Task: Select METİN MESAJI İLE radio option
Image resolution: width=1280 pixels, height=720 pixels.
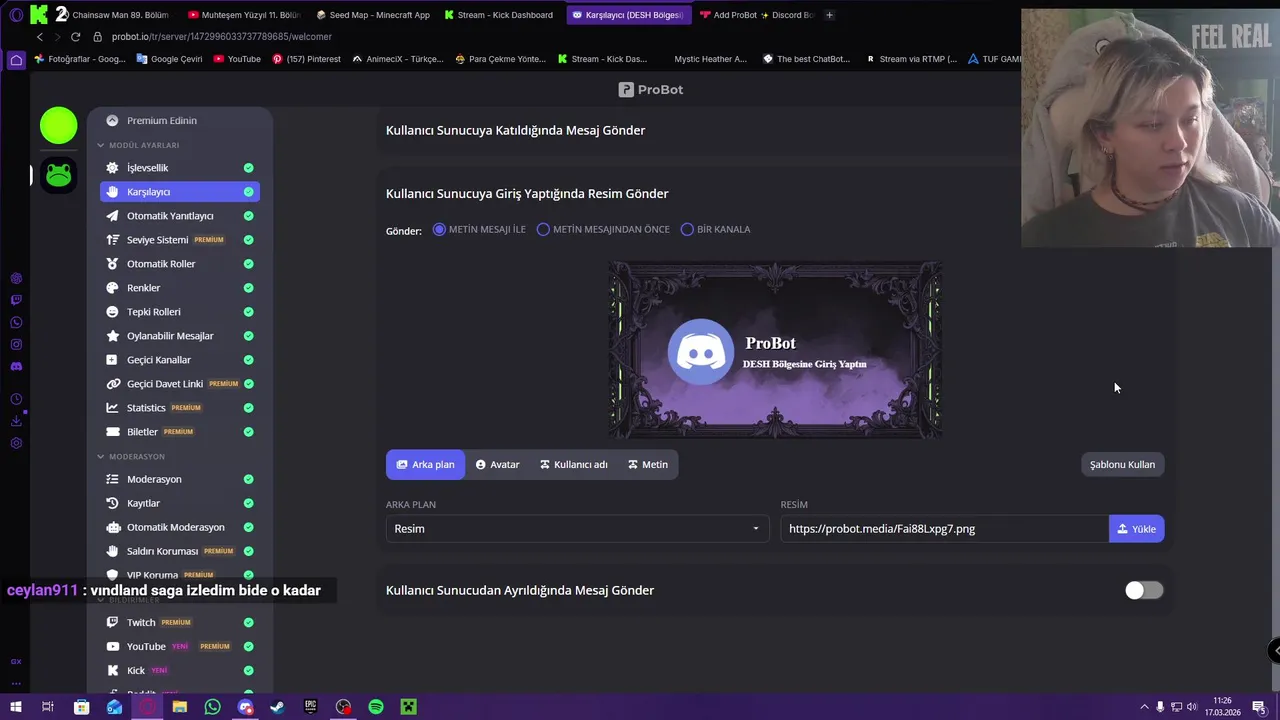Action: pos(479,229)
